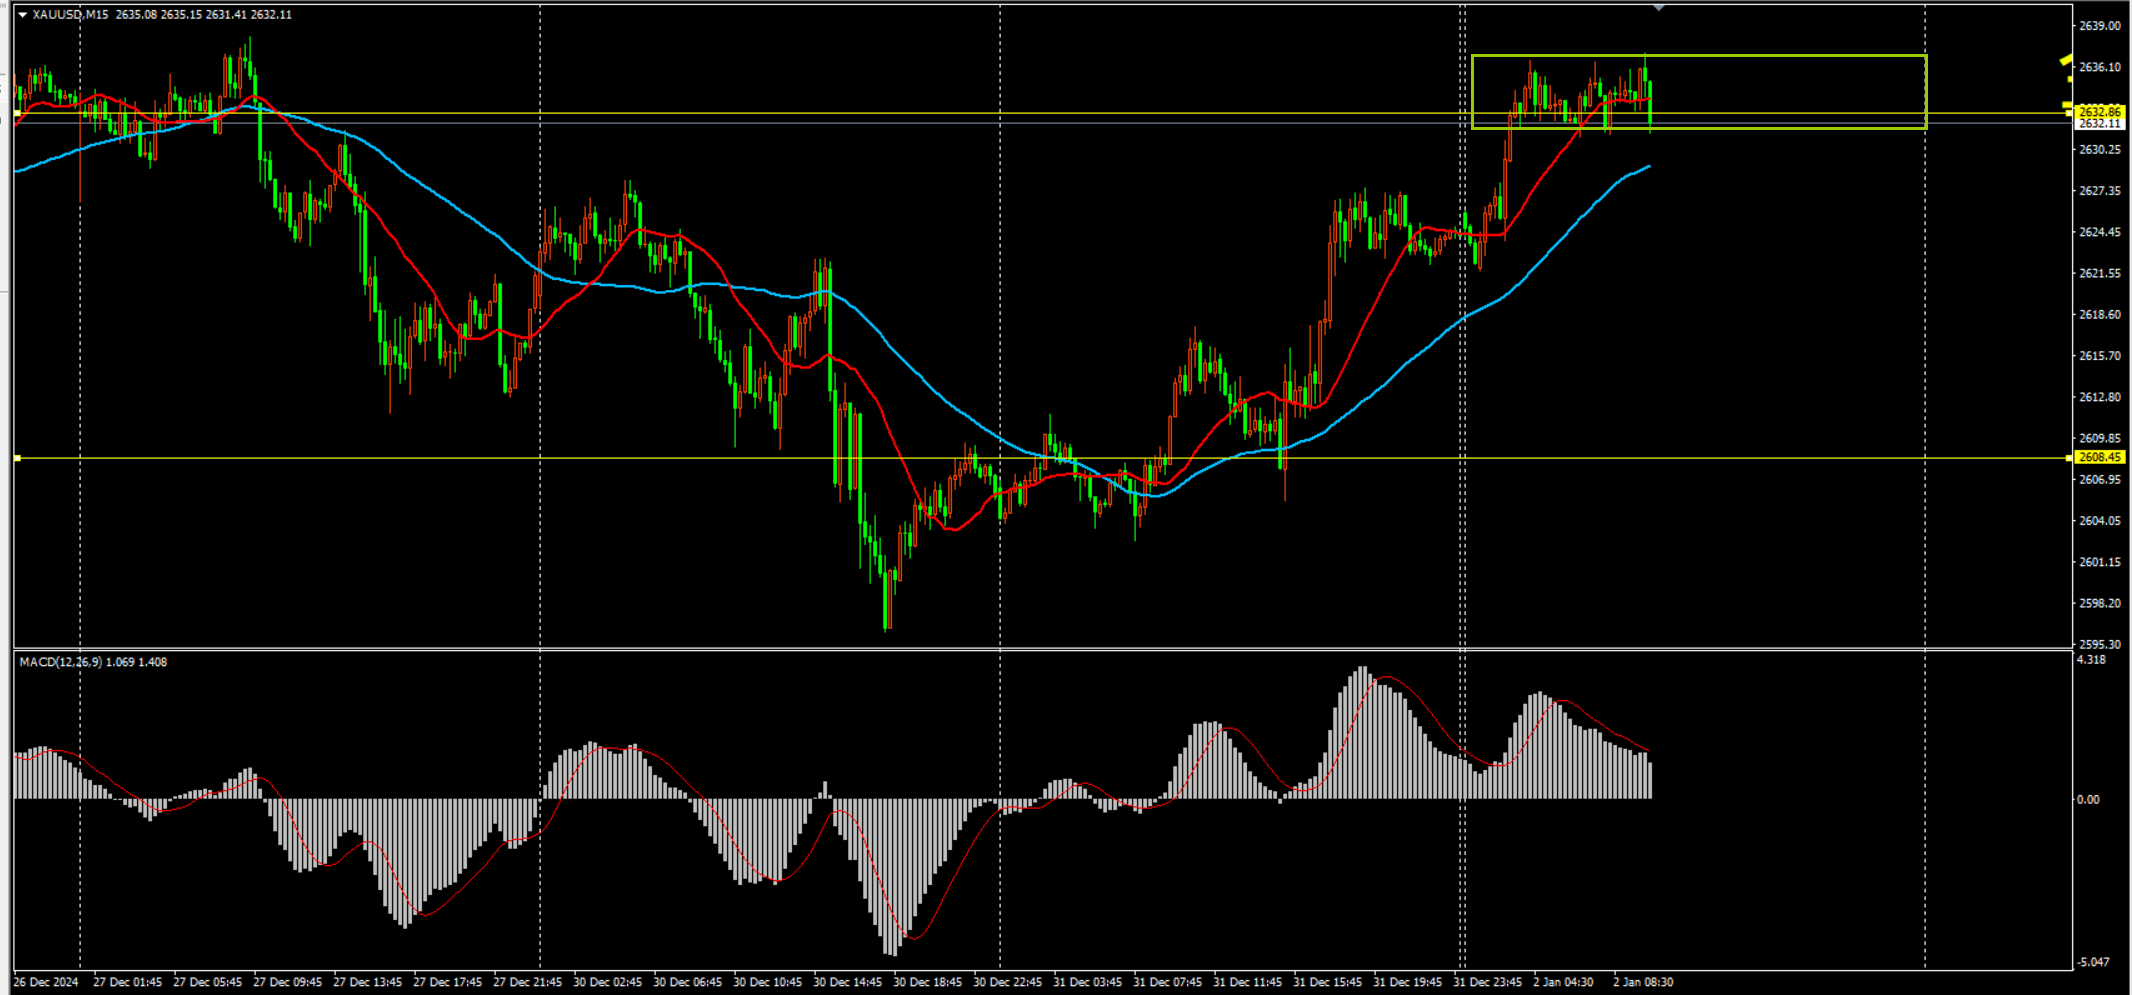Click the MACD(12,26,9) indicator label
The height and width of the screenshot is (995, 2132).
[60, 662]
